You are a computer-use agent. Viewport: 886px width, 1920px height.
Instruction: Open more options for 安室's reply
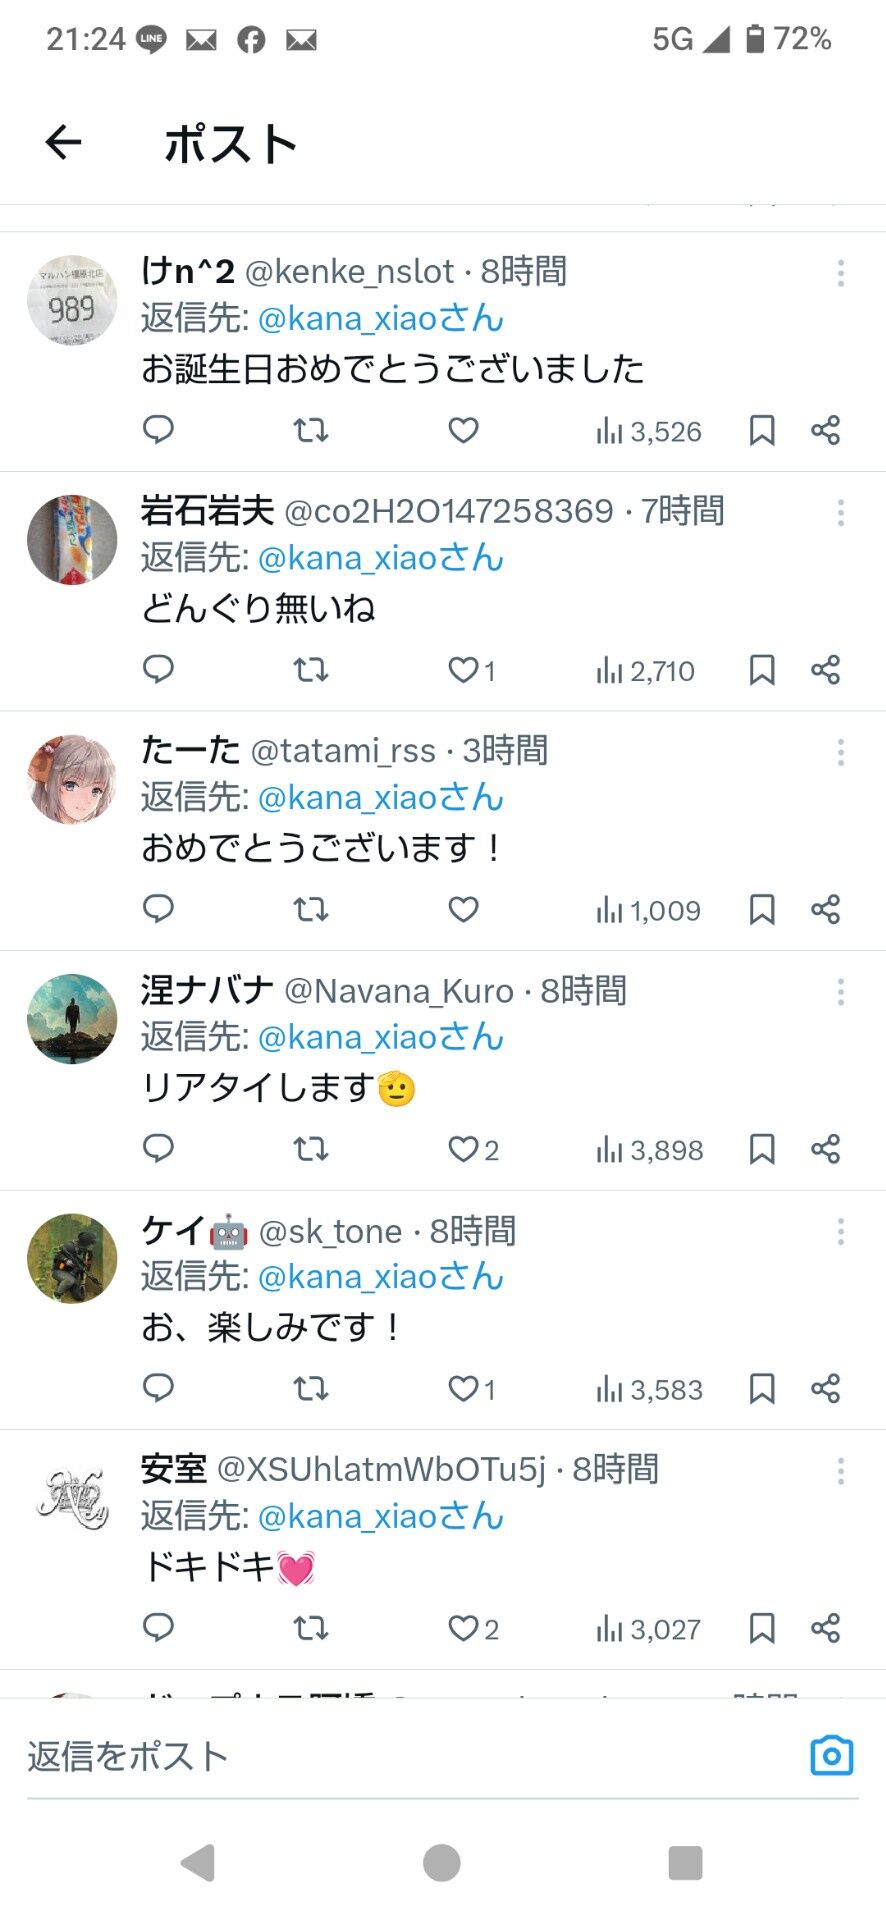click(x=841, y=1471)
